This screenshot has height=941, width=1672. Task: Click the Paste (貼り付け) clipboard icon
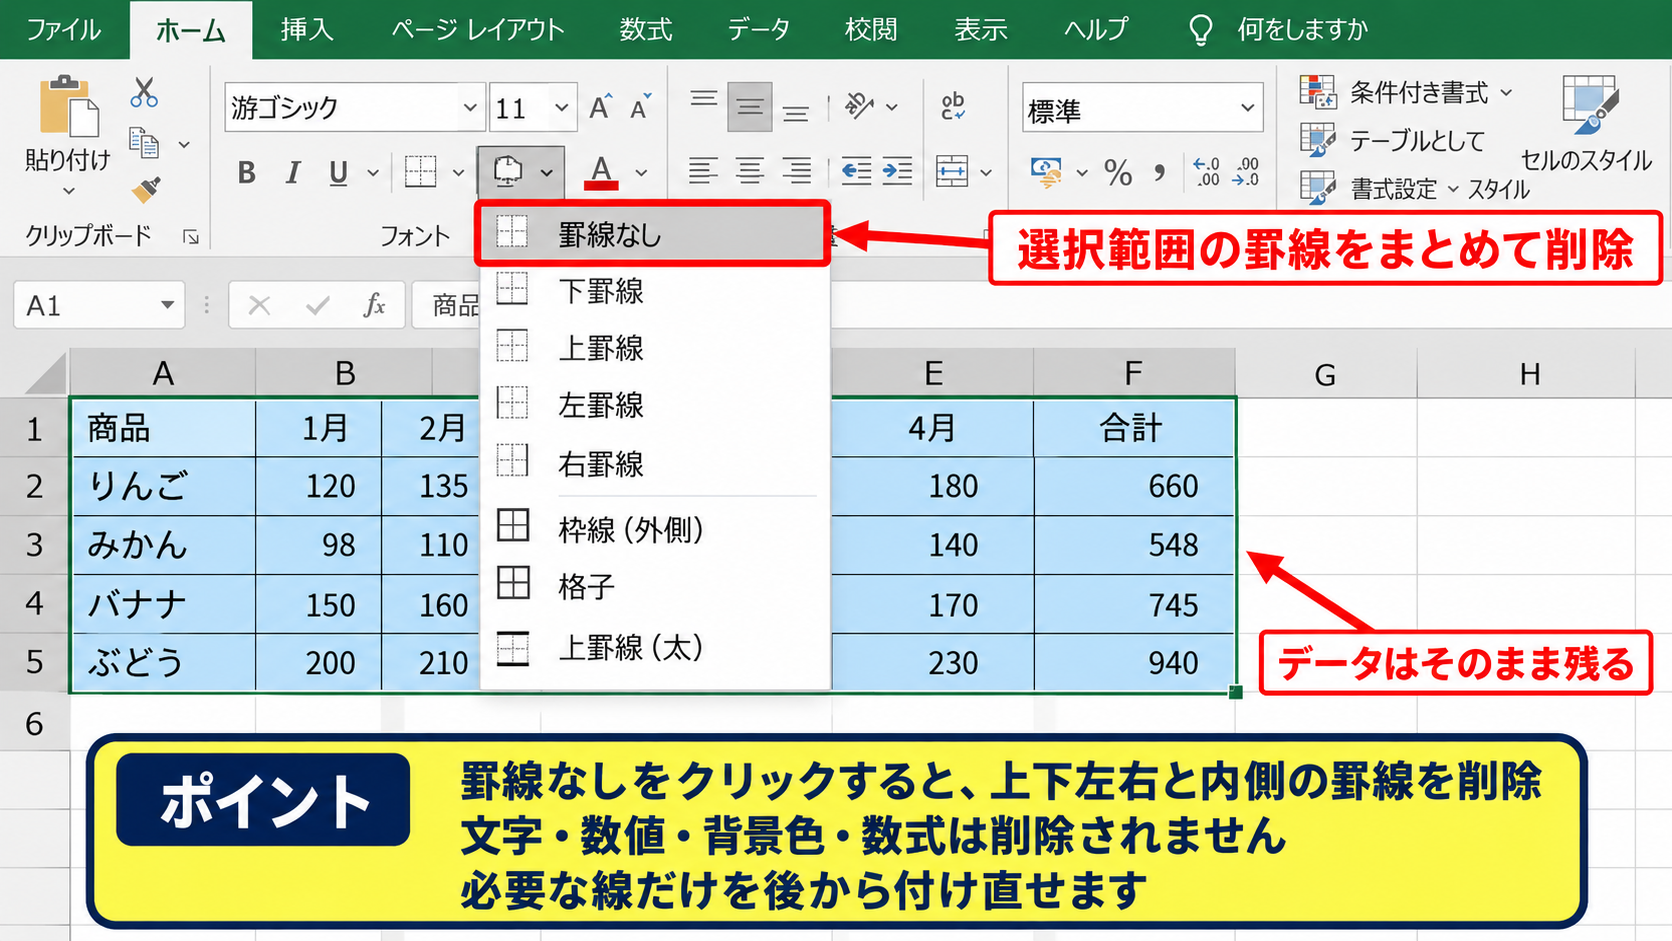click(68, 105)
